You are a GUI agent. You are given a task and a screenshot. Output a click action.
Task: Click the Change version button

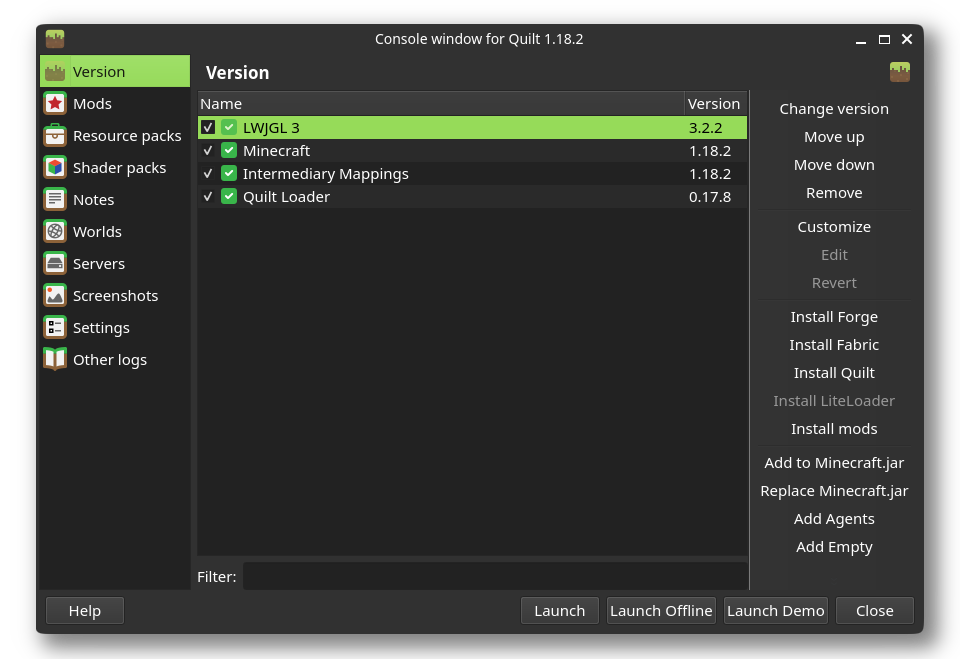coord(834,109)
